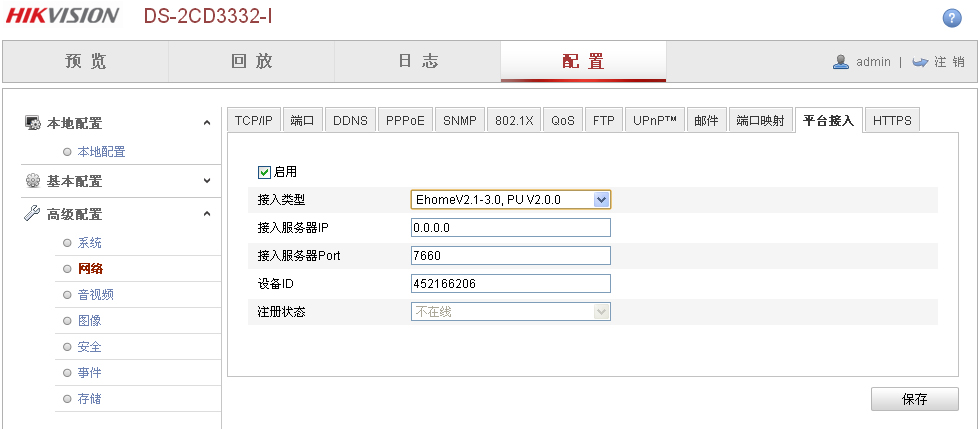Open the PPPoE tab
Viewport: 978px width, 429px height.
[405, 120]
